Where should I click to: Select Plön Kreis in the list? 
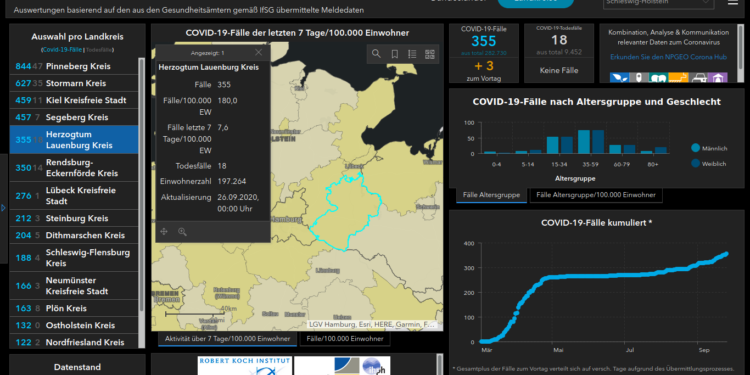tap(74, 308)
